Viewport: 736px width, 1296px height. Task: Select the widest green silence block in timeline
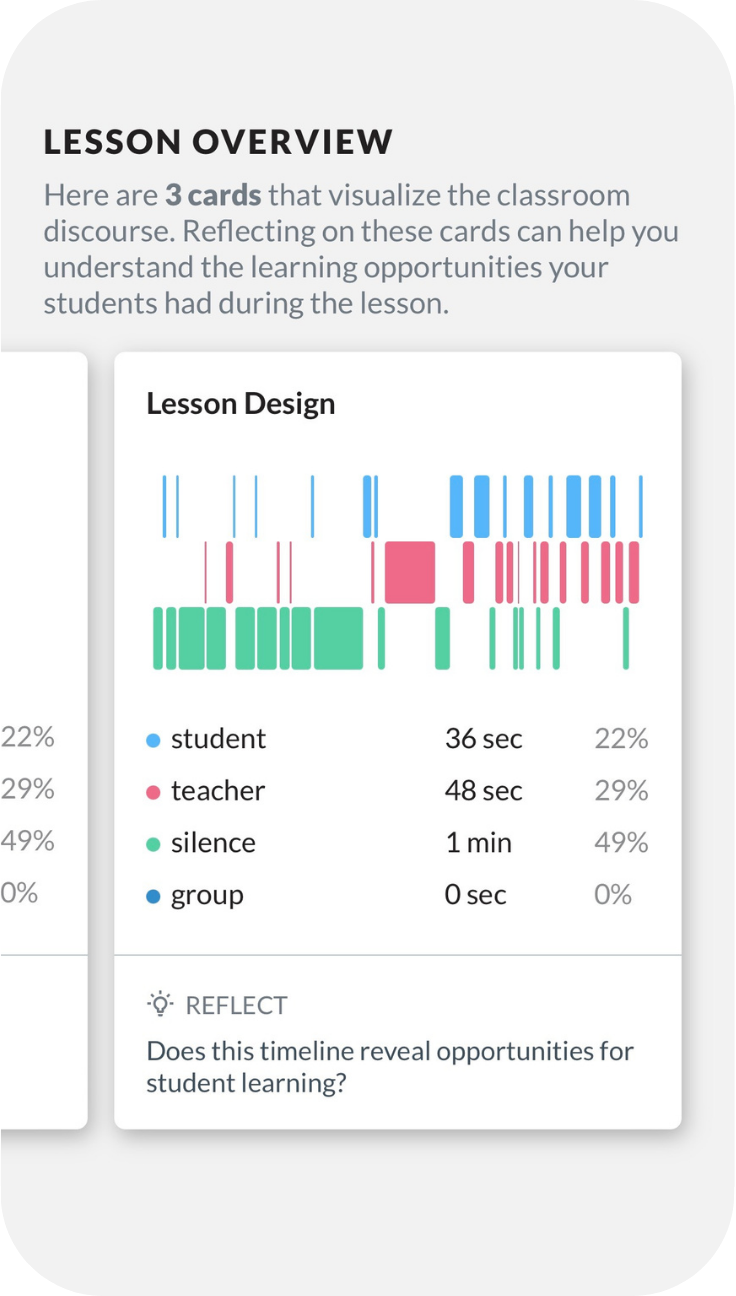pos(338,638)
